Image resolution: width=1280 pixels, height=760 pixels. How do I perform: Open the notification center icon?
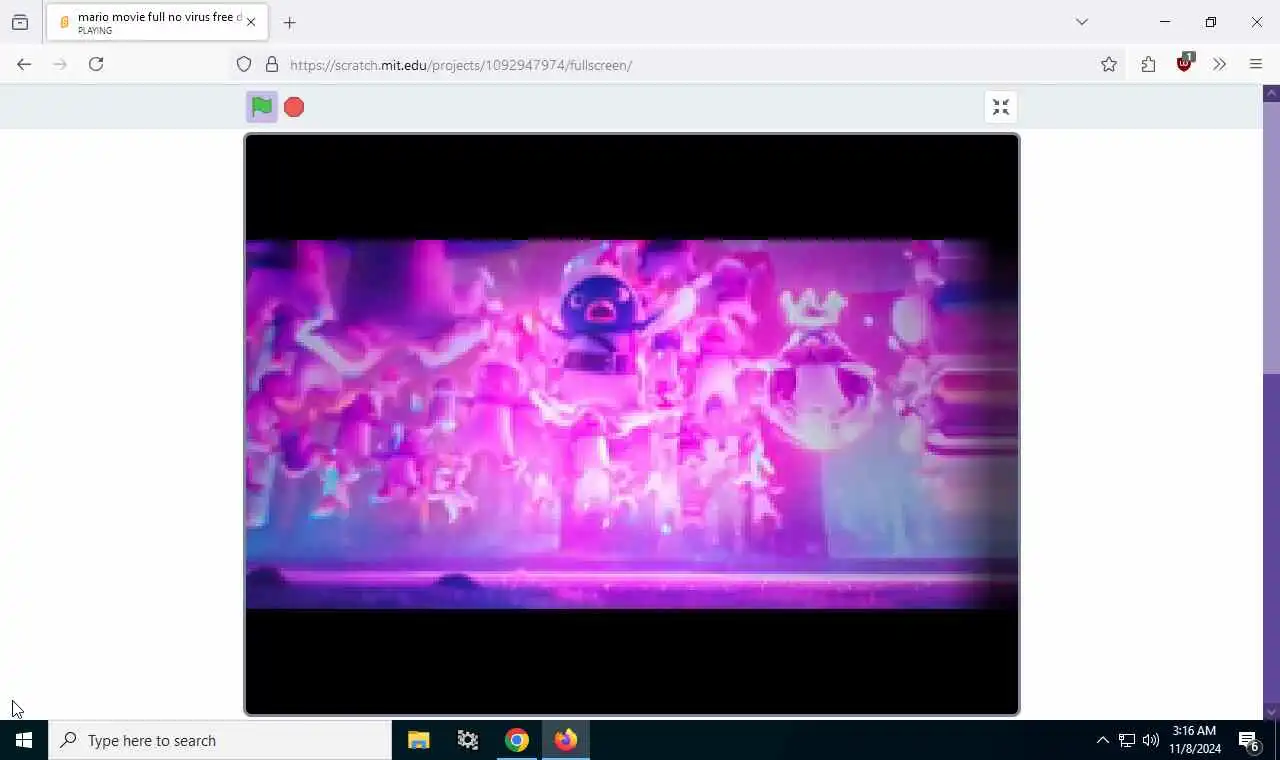click(1249, 740)
